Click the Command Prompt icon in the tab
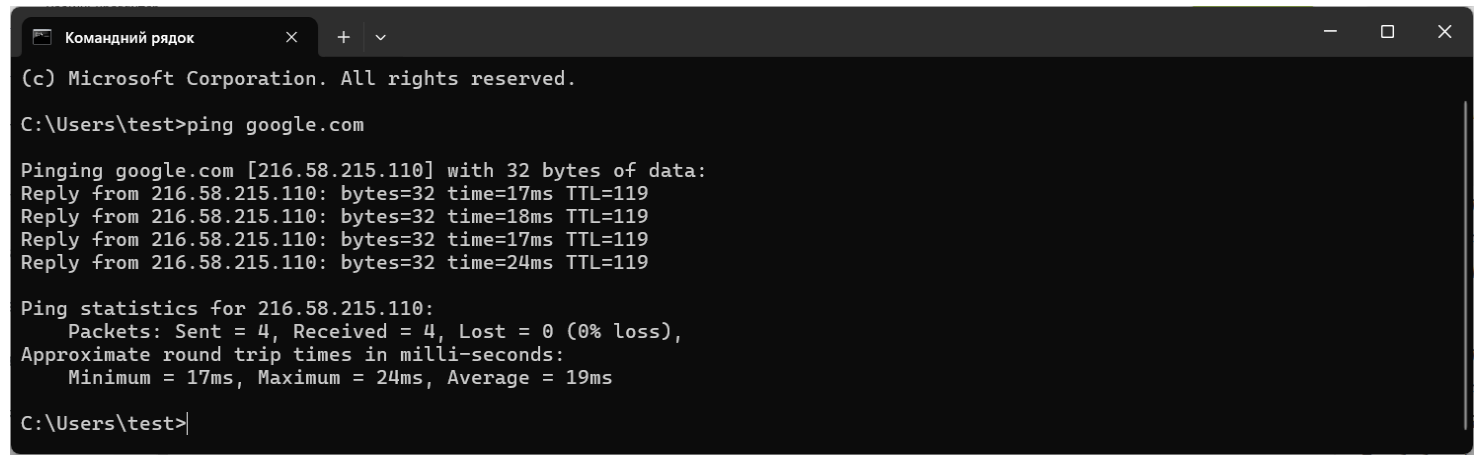1483x460 pixels. click(42, 39)
